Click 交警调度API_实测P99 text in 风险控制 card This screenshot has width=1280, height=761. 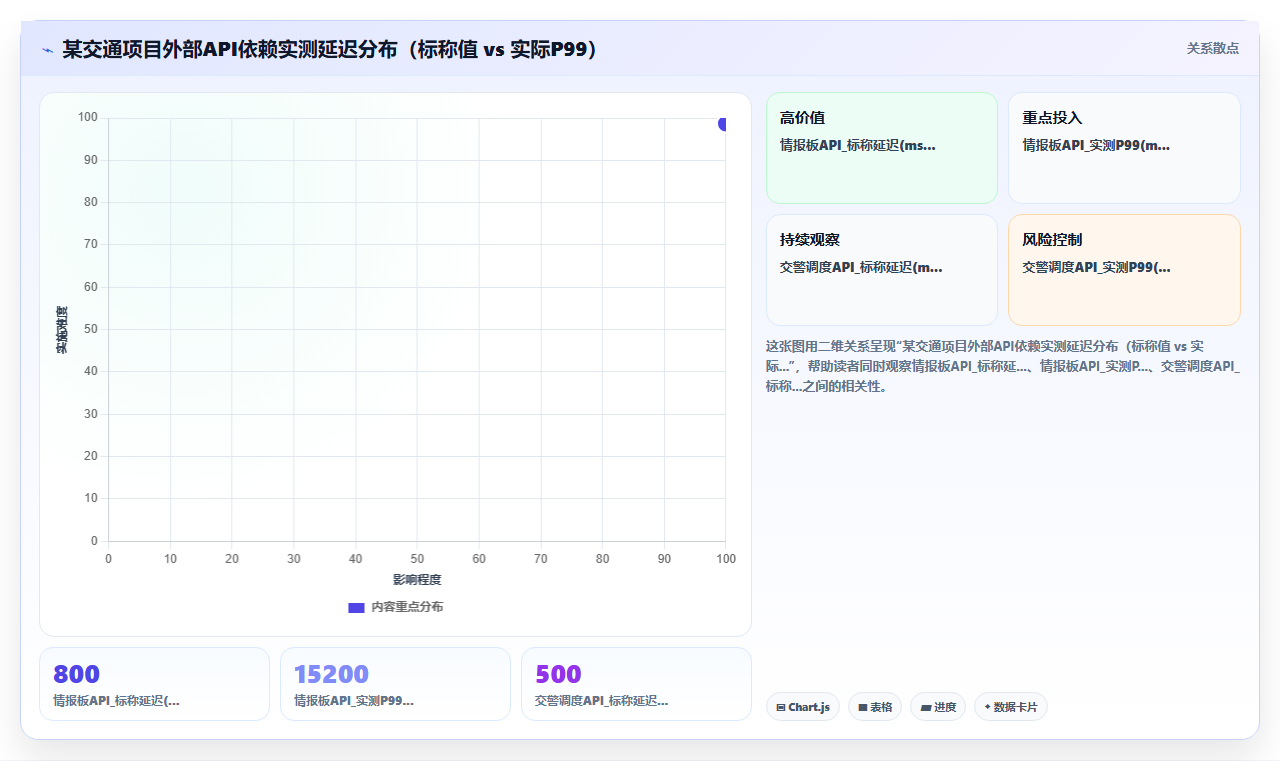(1096, 267)
